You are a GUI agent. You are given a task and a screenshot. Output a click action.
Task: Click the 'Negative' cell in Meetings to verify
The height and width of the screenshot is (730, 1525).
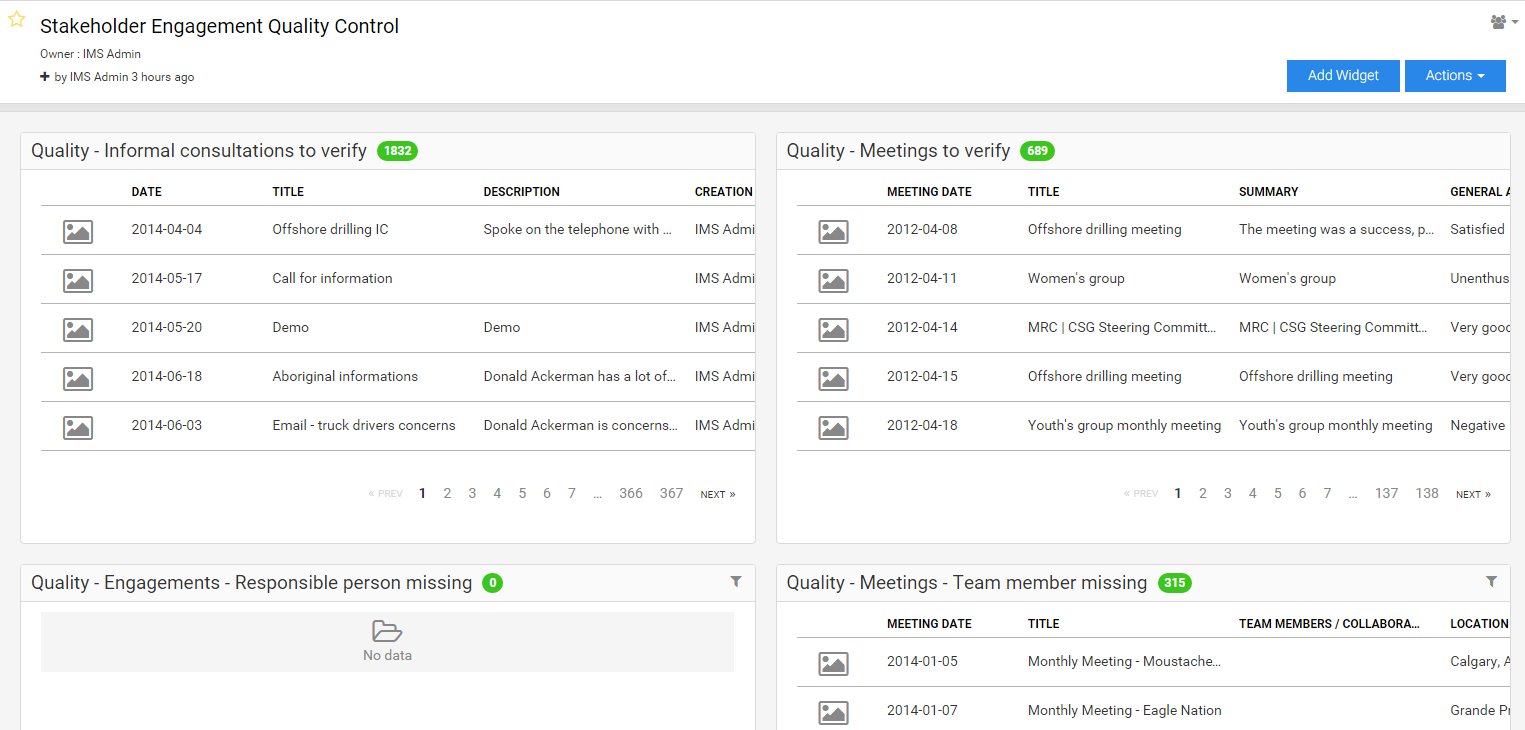coord(1477,426)
